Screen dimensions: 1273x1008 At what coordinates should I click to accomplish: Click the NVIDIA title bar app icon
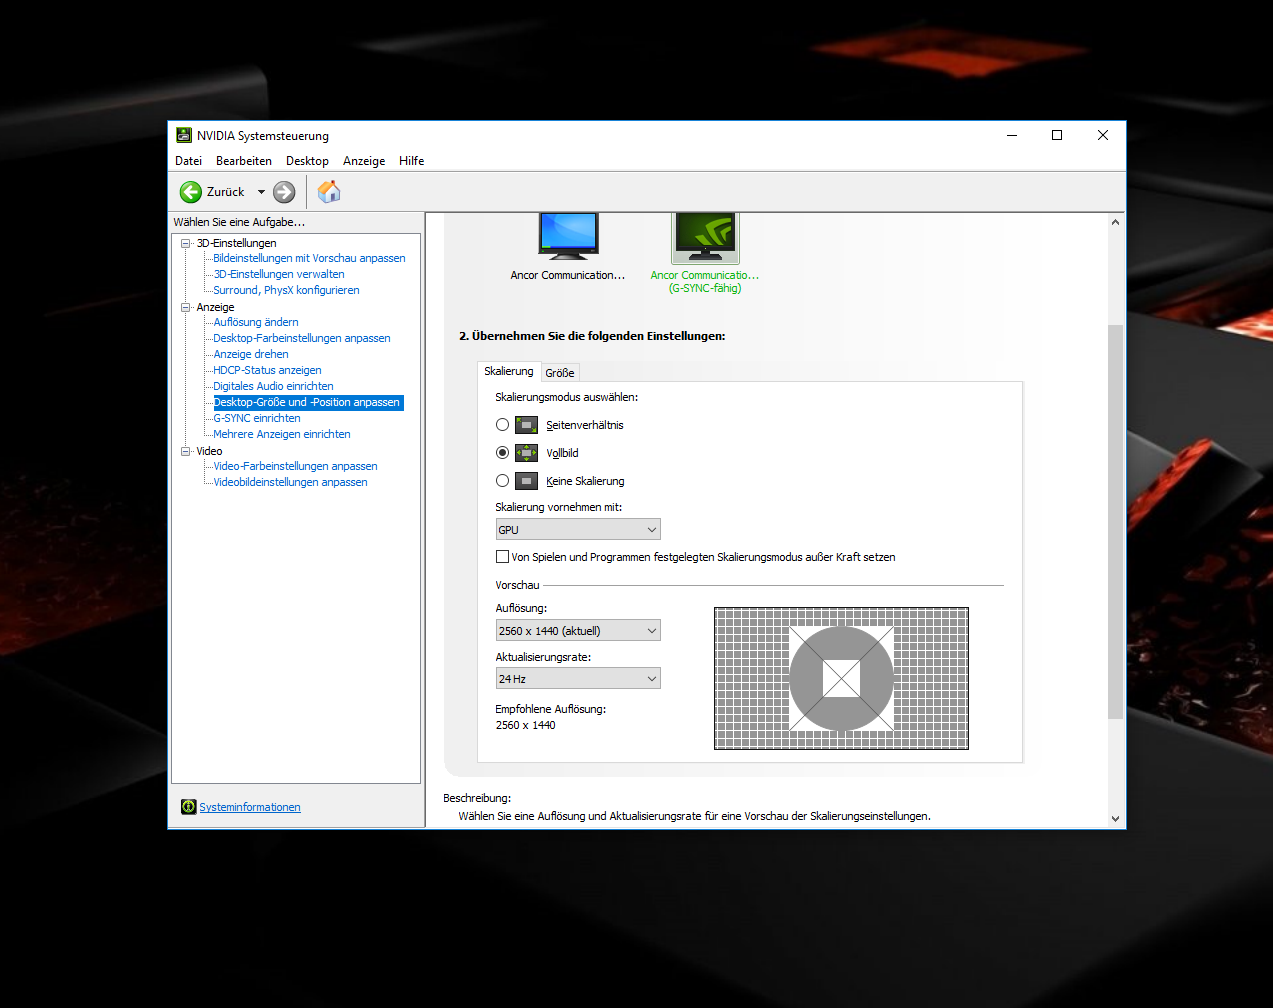[184, 135]
